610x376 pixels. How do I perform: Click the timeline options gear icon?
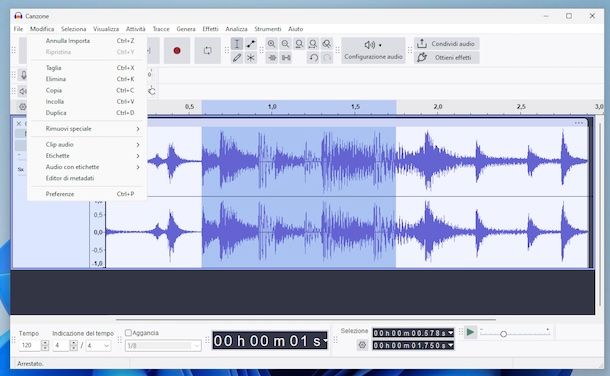(x=23, y=107)
